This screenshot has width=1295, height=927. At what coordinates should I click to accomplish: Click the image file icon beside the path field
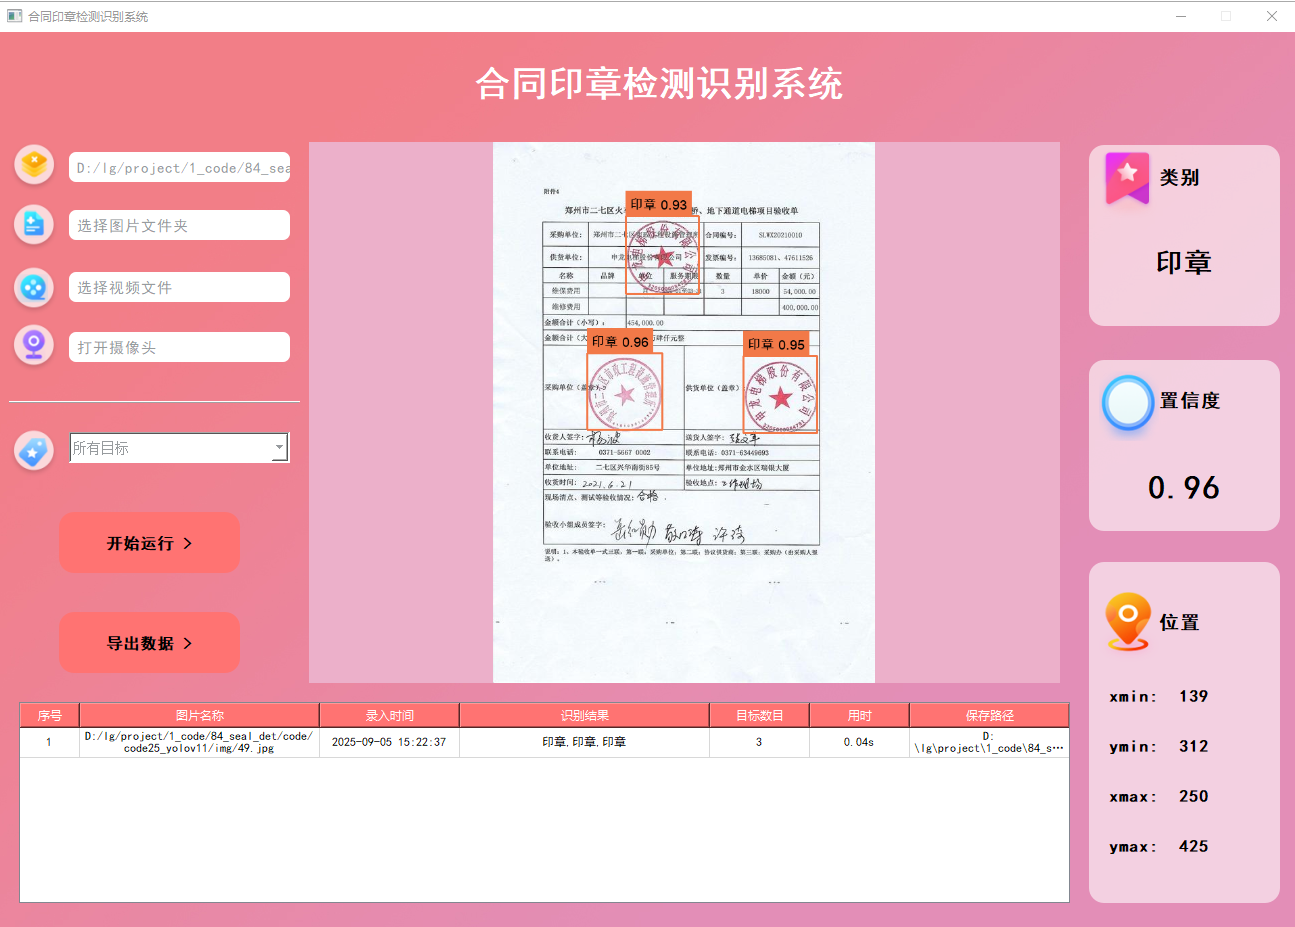34,164
